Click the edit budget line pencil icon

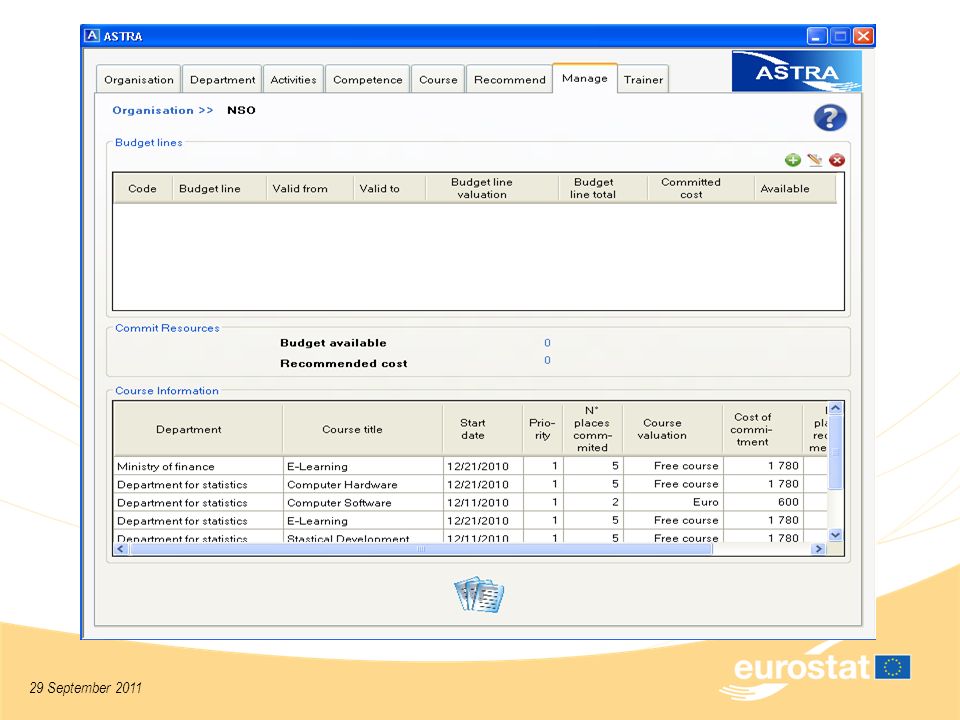click(x=815, y=160)
